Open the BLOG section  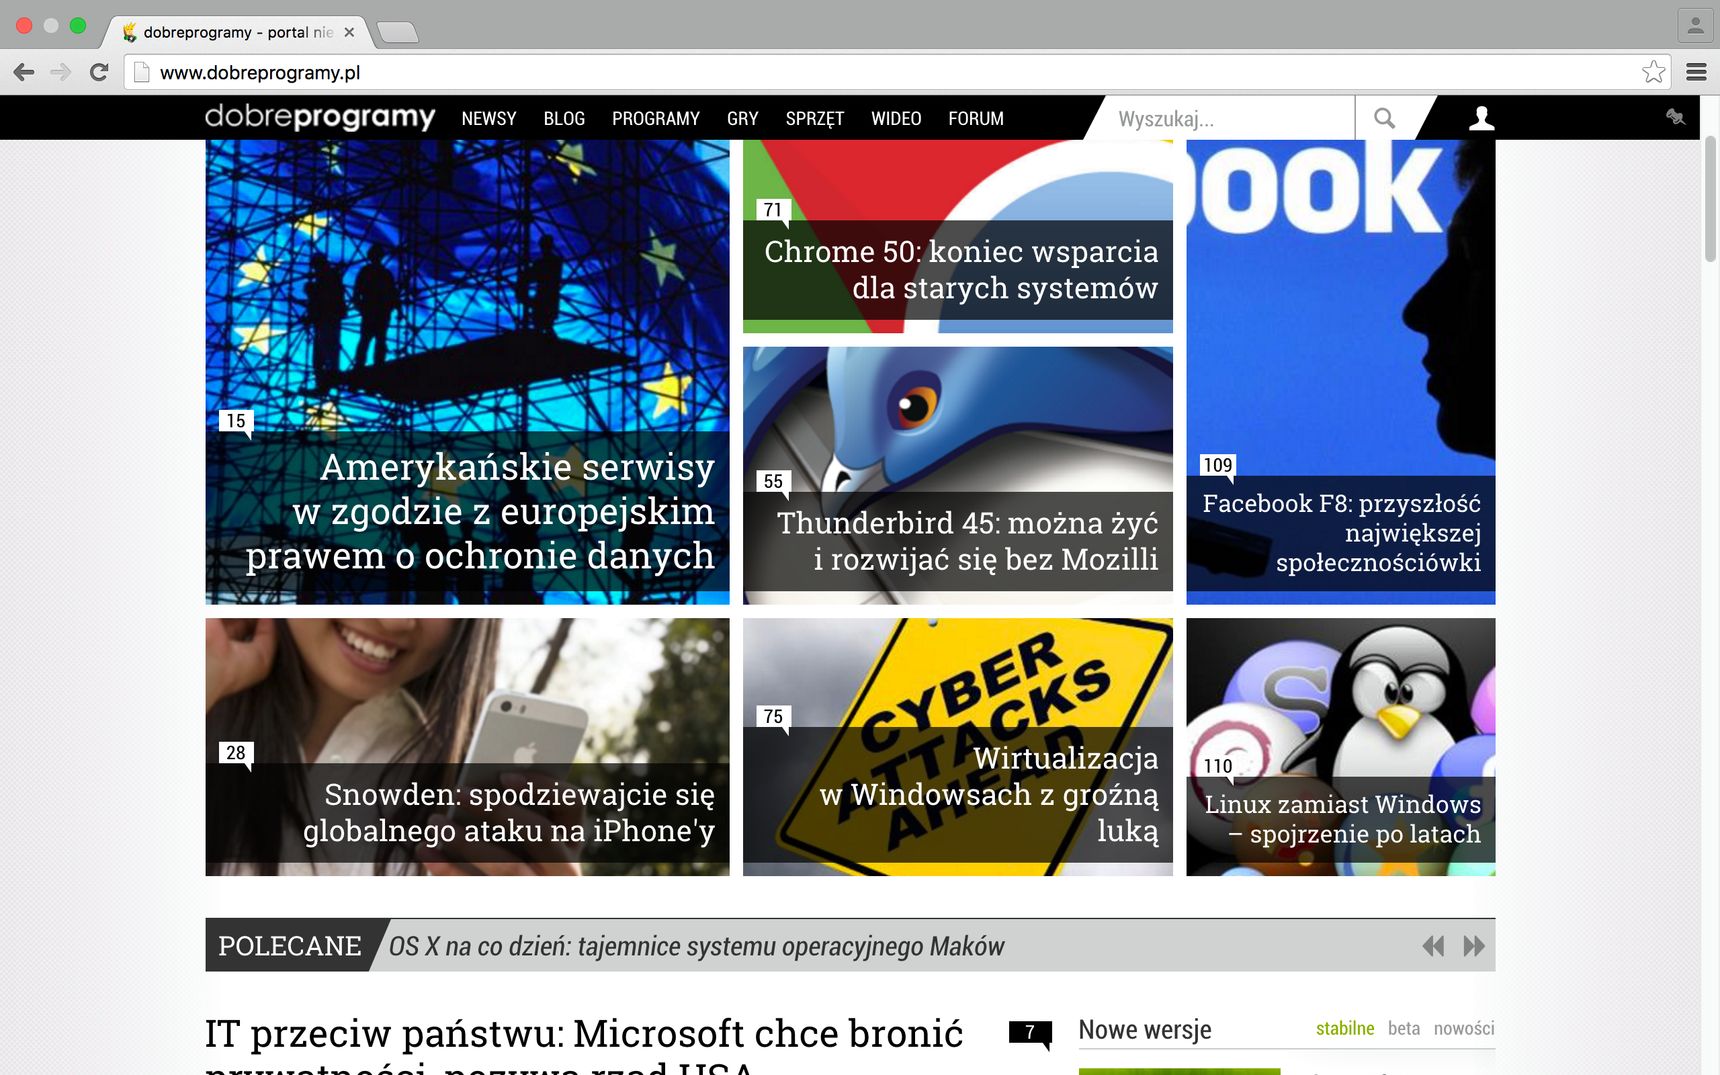pyautogui.click(x=564, y=118)
